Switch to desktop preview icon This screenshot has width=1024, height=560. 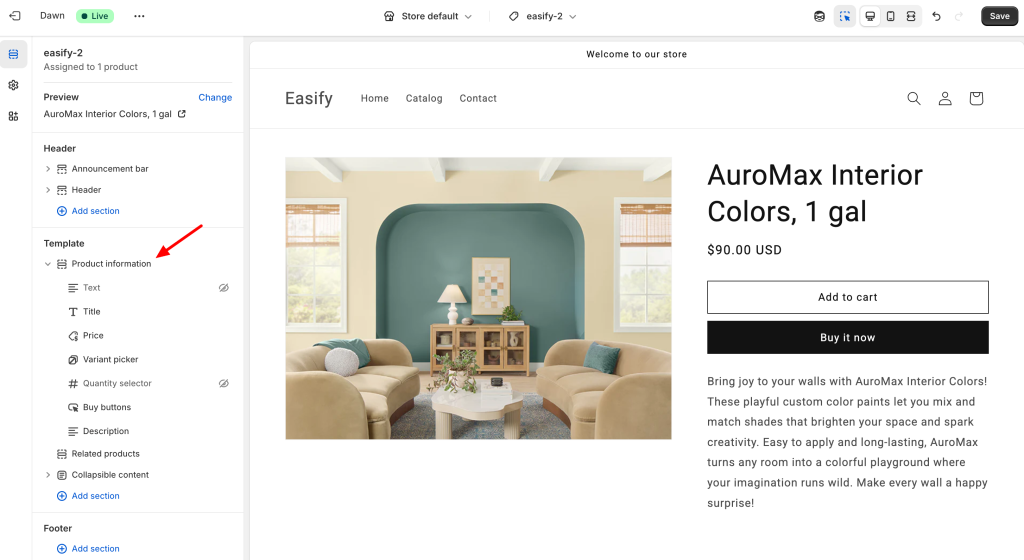click(x=870, y=16)
